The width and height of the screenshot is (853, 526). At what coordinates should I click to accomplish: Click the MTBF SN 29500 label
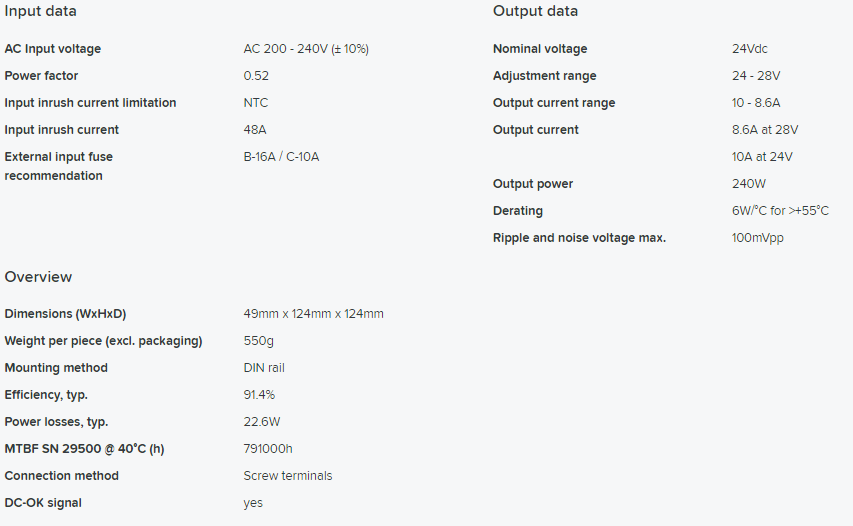[84, 449]
